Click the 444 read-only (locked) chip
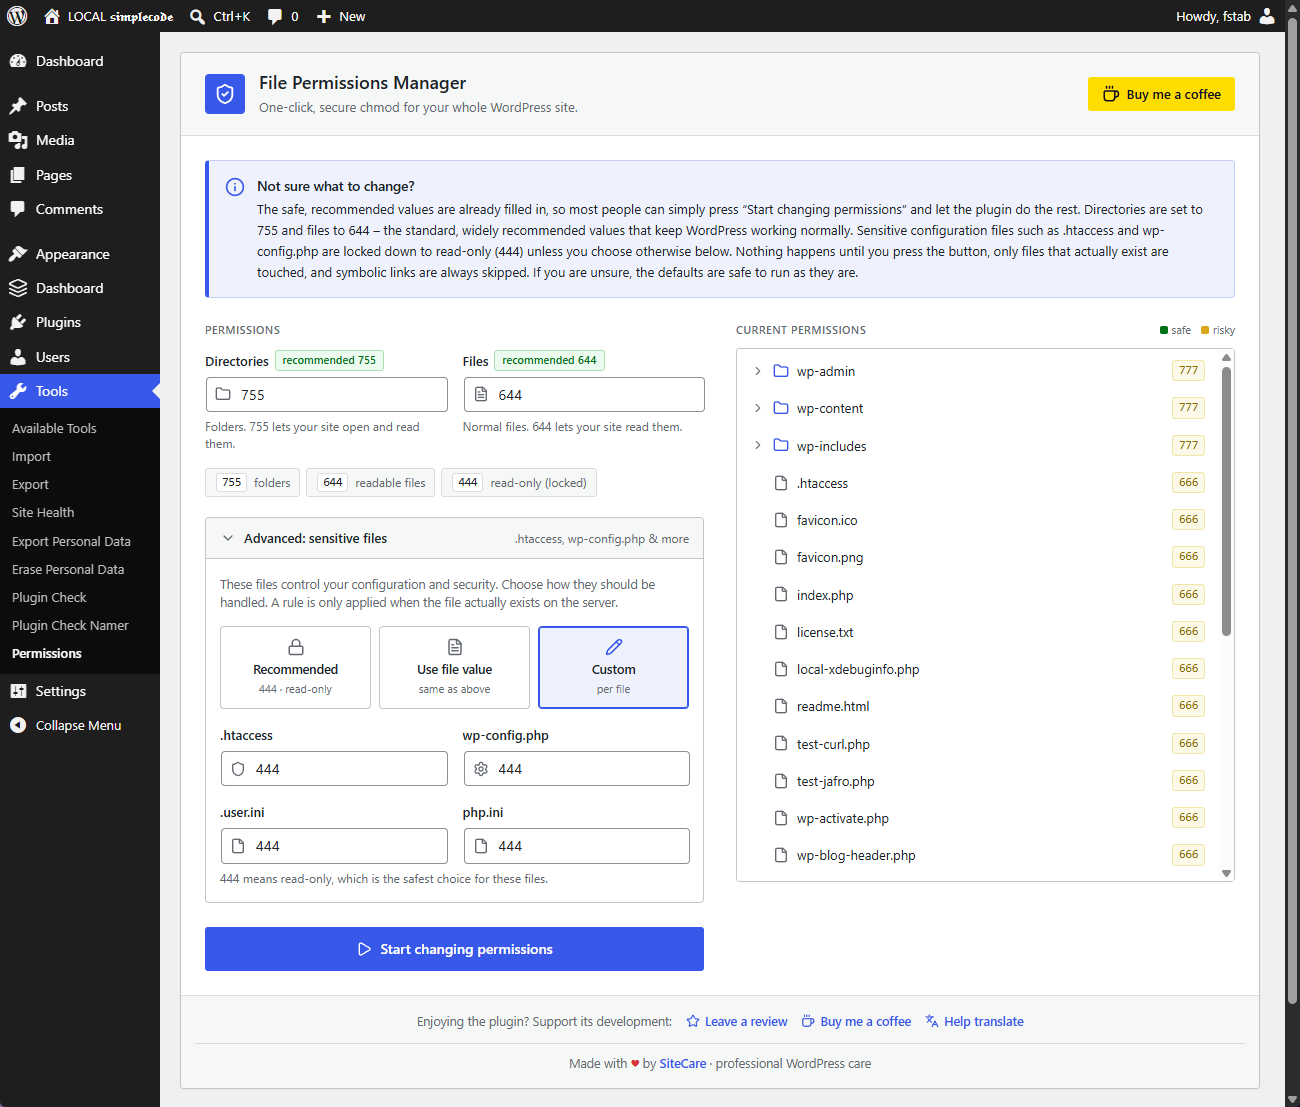The image size is (1300, 1107). tap(518, 483)
